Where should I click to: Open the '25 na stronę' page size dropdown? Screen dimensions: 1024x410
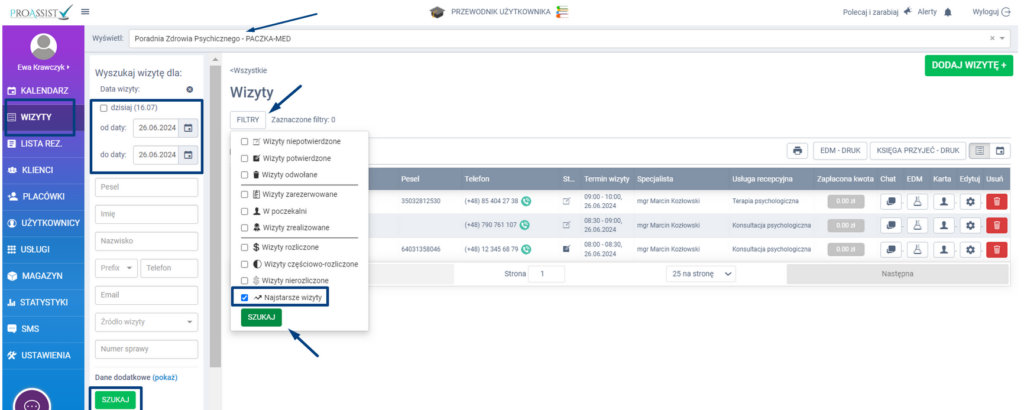point(701,273)
